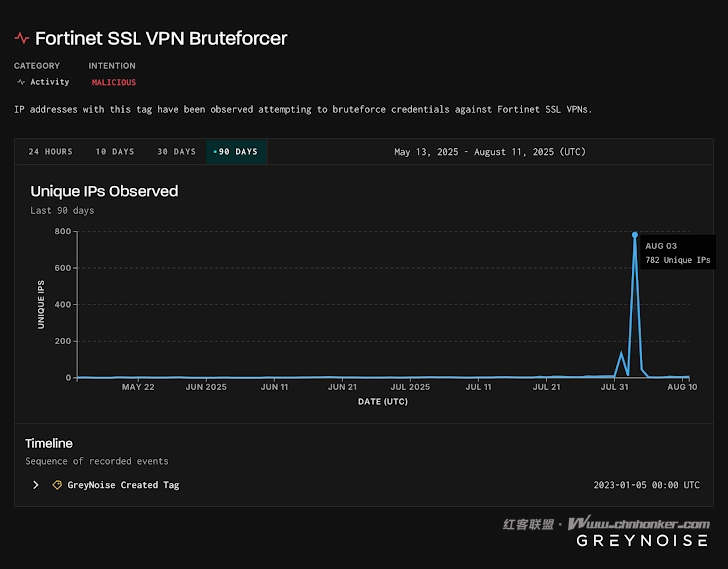Expand the GreyNoise Created Tag event chevron

[36, 485]
